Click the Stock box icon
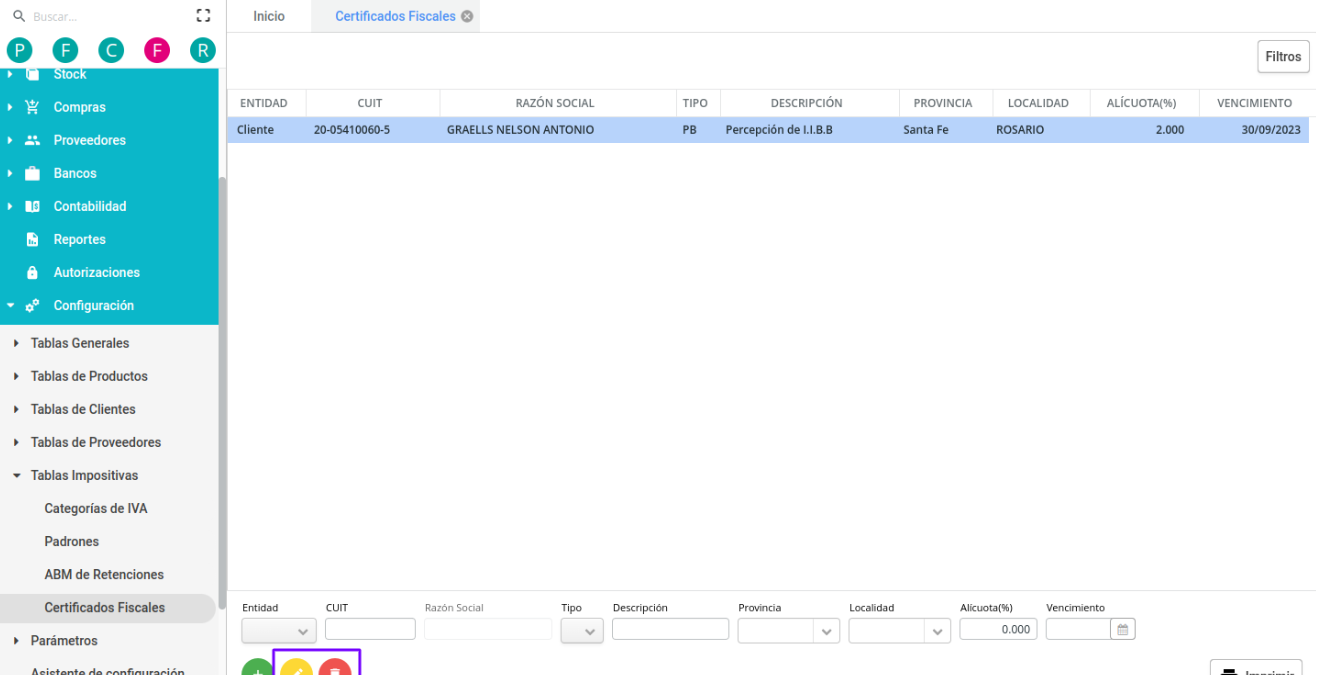The height and width of the screenshot is (675, 1319). [32, 74]
